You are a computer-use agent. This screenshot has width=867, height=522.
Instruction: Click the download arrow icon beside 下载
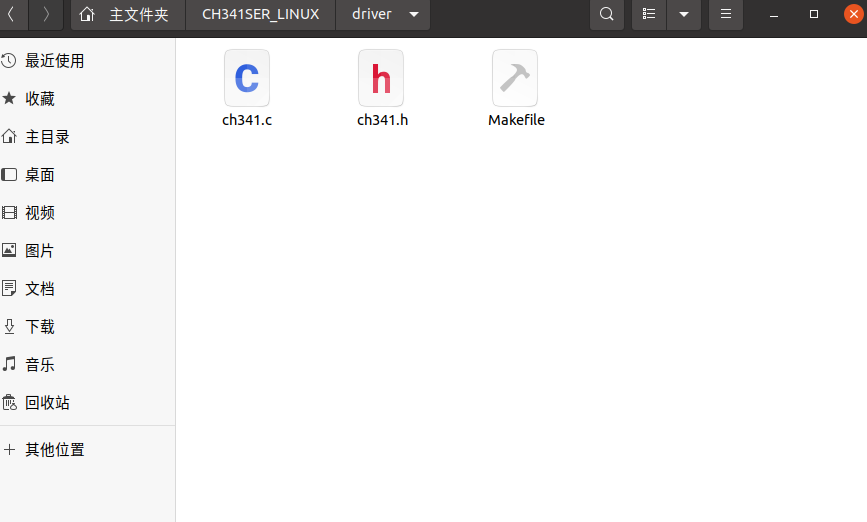pos(9,326)
